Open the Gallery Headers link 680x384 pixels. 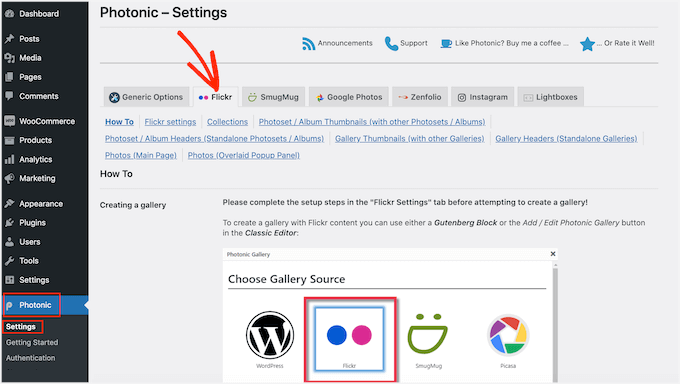click(x=566, y=138)
